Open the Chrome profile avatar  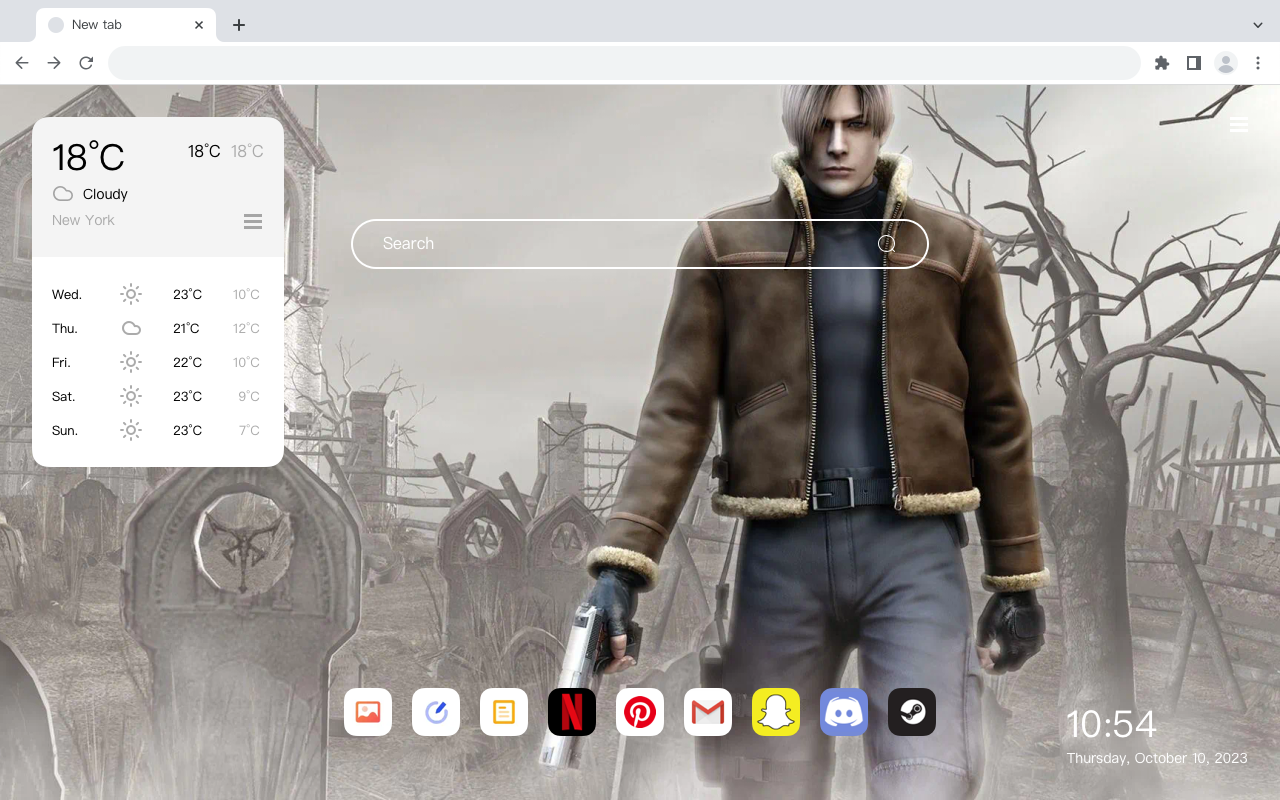pyautogui.click(x=1226, y=63)
